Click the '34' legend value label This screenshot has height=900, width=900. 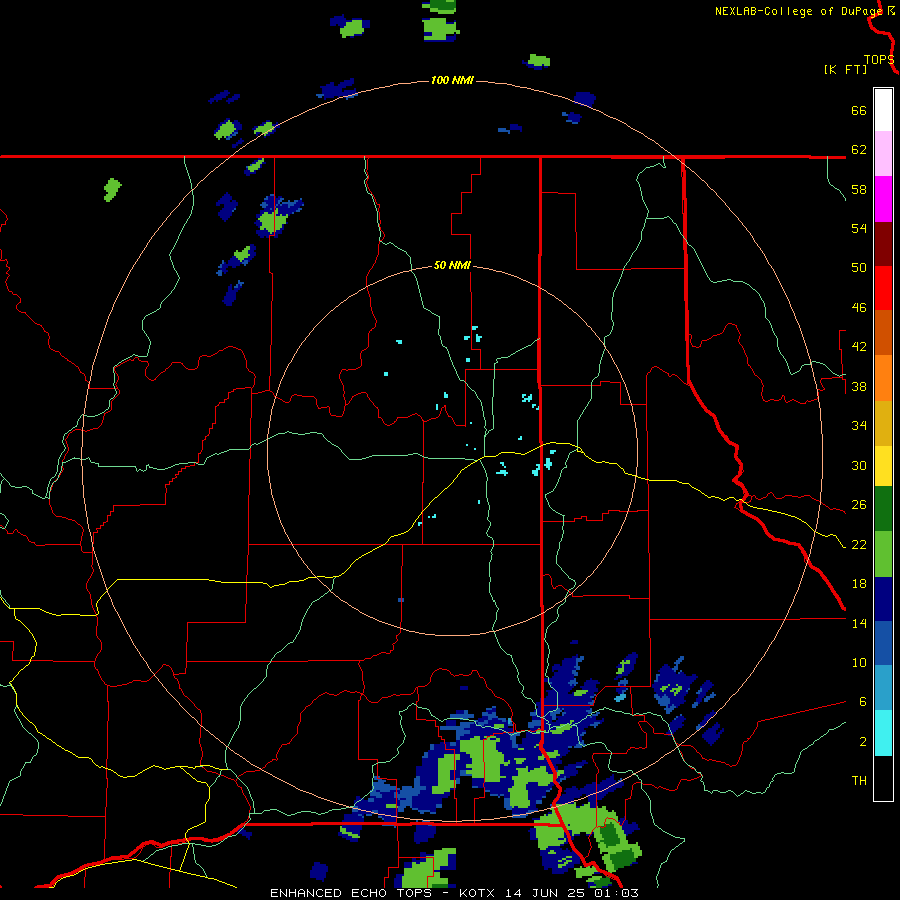[x=859, y=425]
